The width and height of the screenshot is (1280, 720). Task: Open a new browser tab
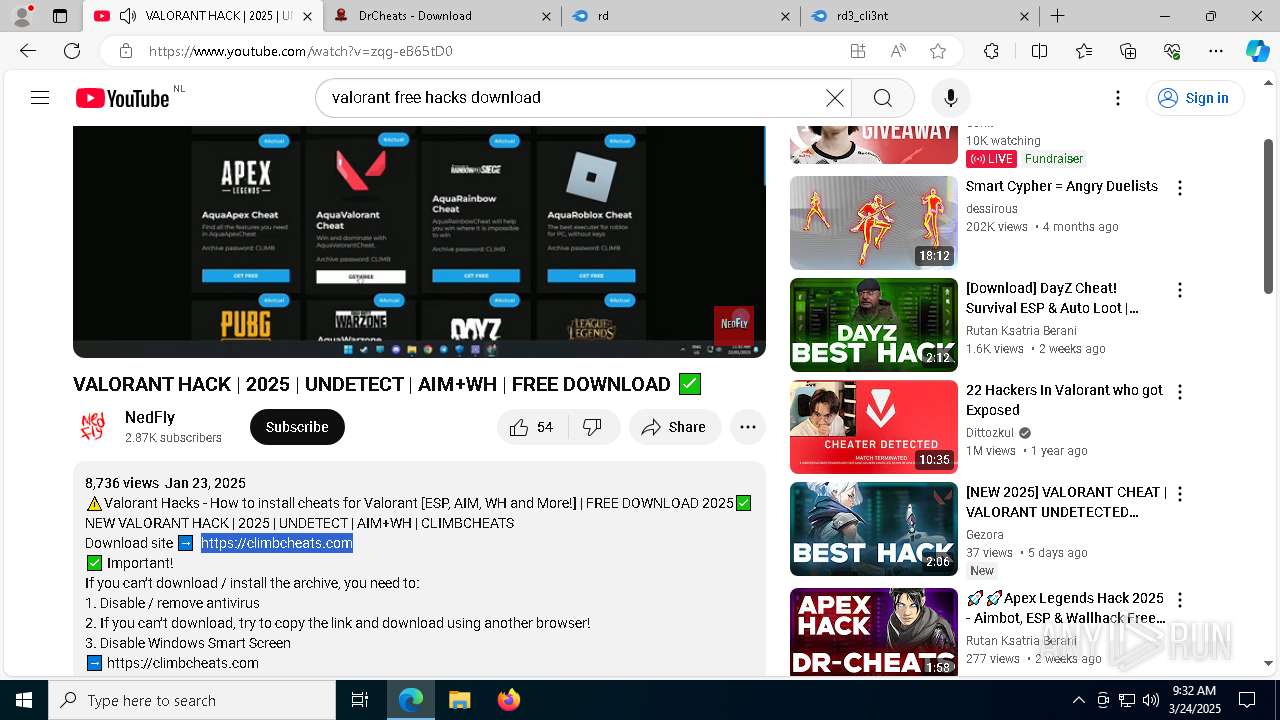(x=1057, y=16)
